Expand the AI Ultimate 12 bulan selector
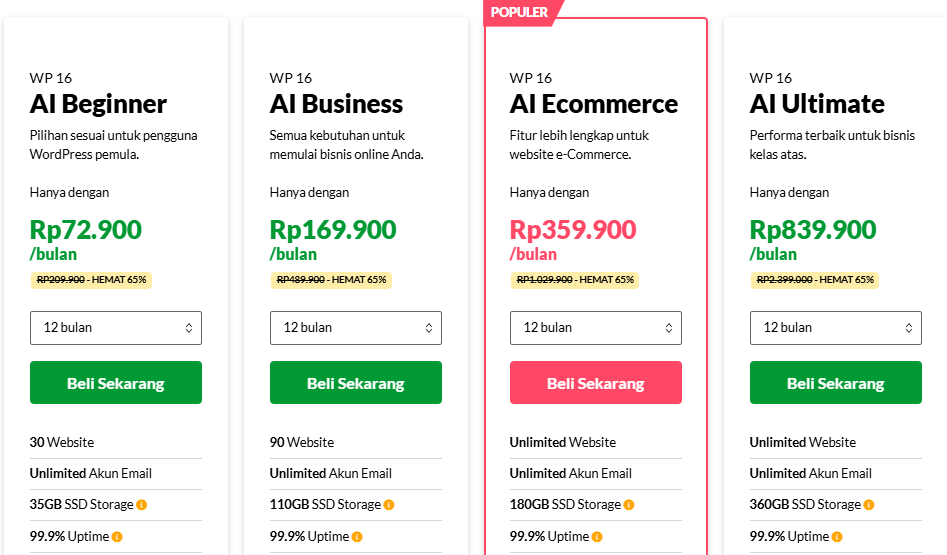This screenshot has width=947, height=555. (x=836, y=328)
